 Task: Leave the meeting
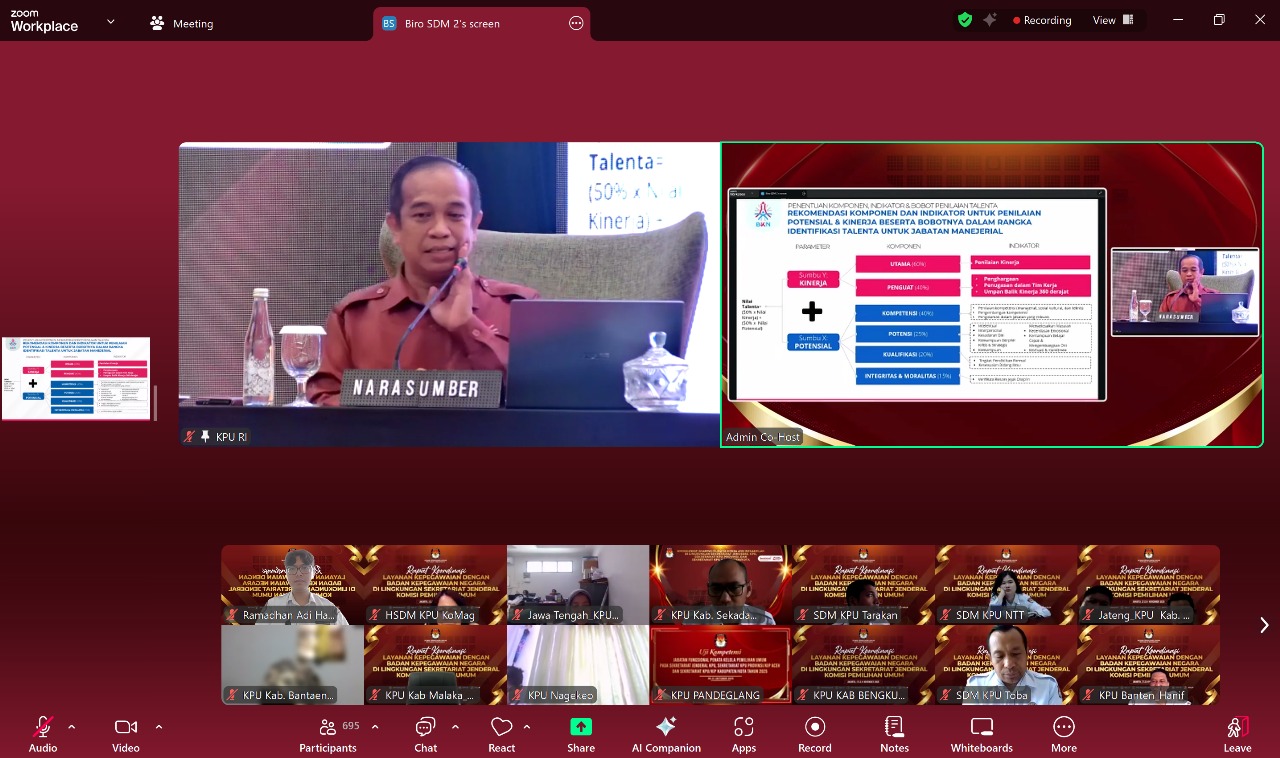tap(1237, 734)
